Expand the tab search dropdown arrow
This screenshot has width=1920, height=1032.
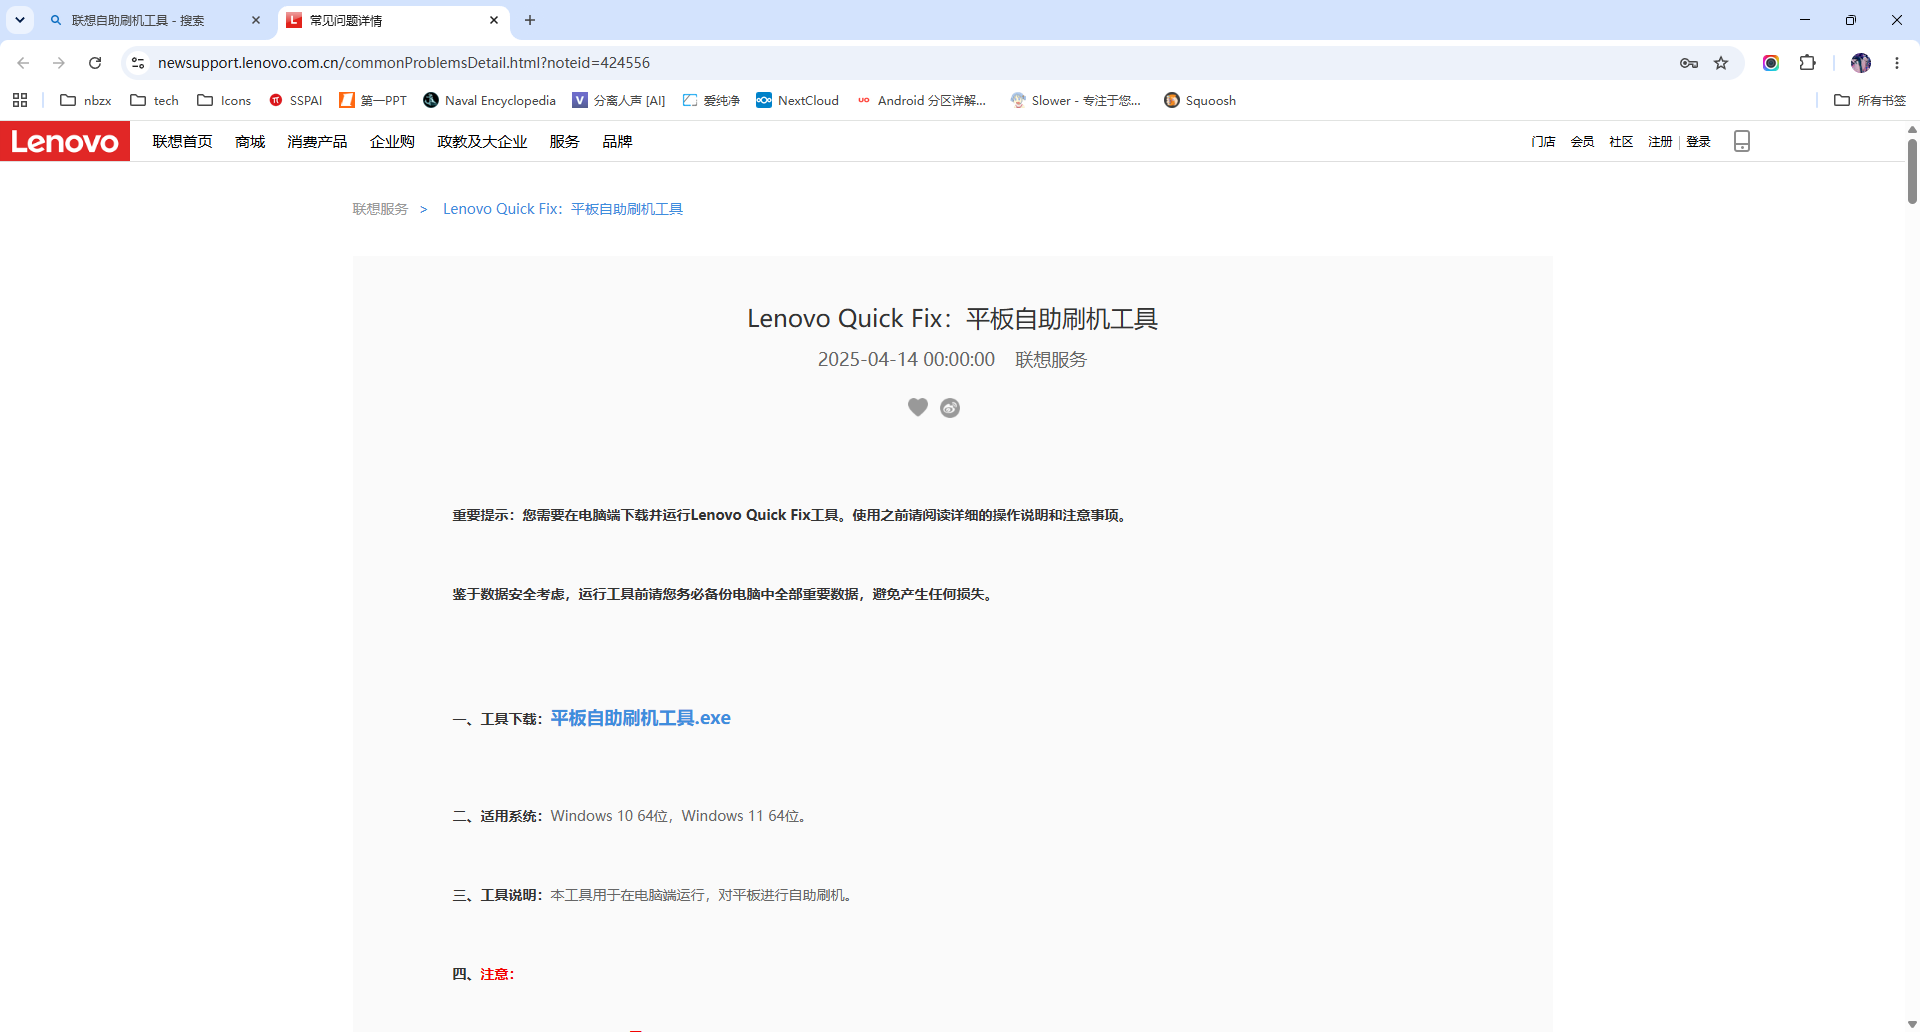[20, 20]
